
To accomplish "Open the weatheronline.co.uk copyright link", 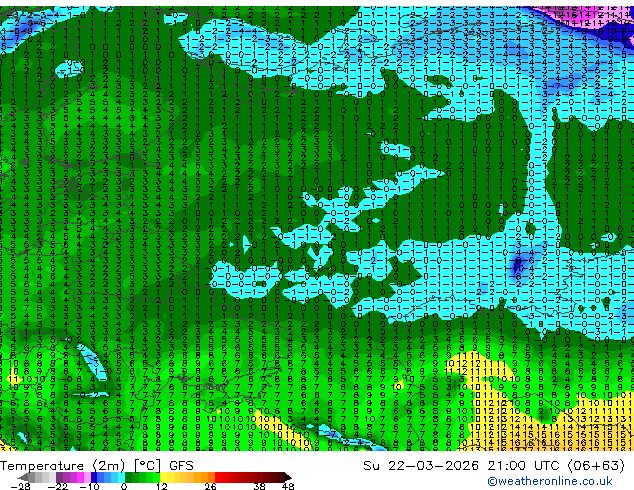I will click(550, 481).
